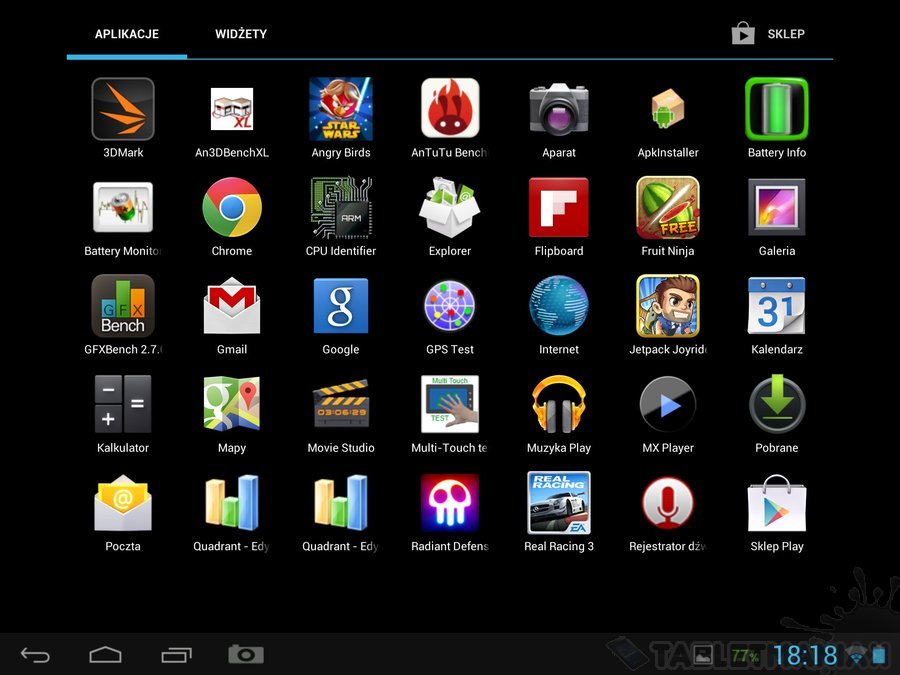The width and height of the screenshot is (900, 675).
Task: Open Fruit Ninja Free game
Action: click(x=668, y=207)
